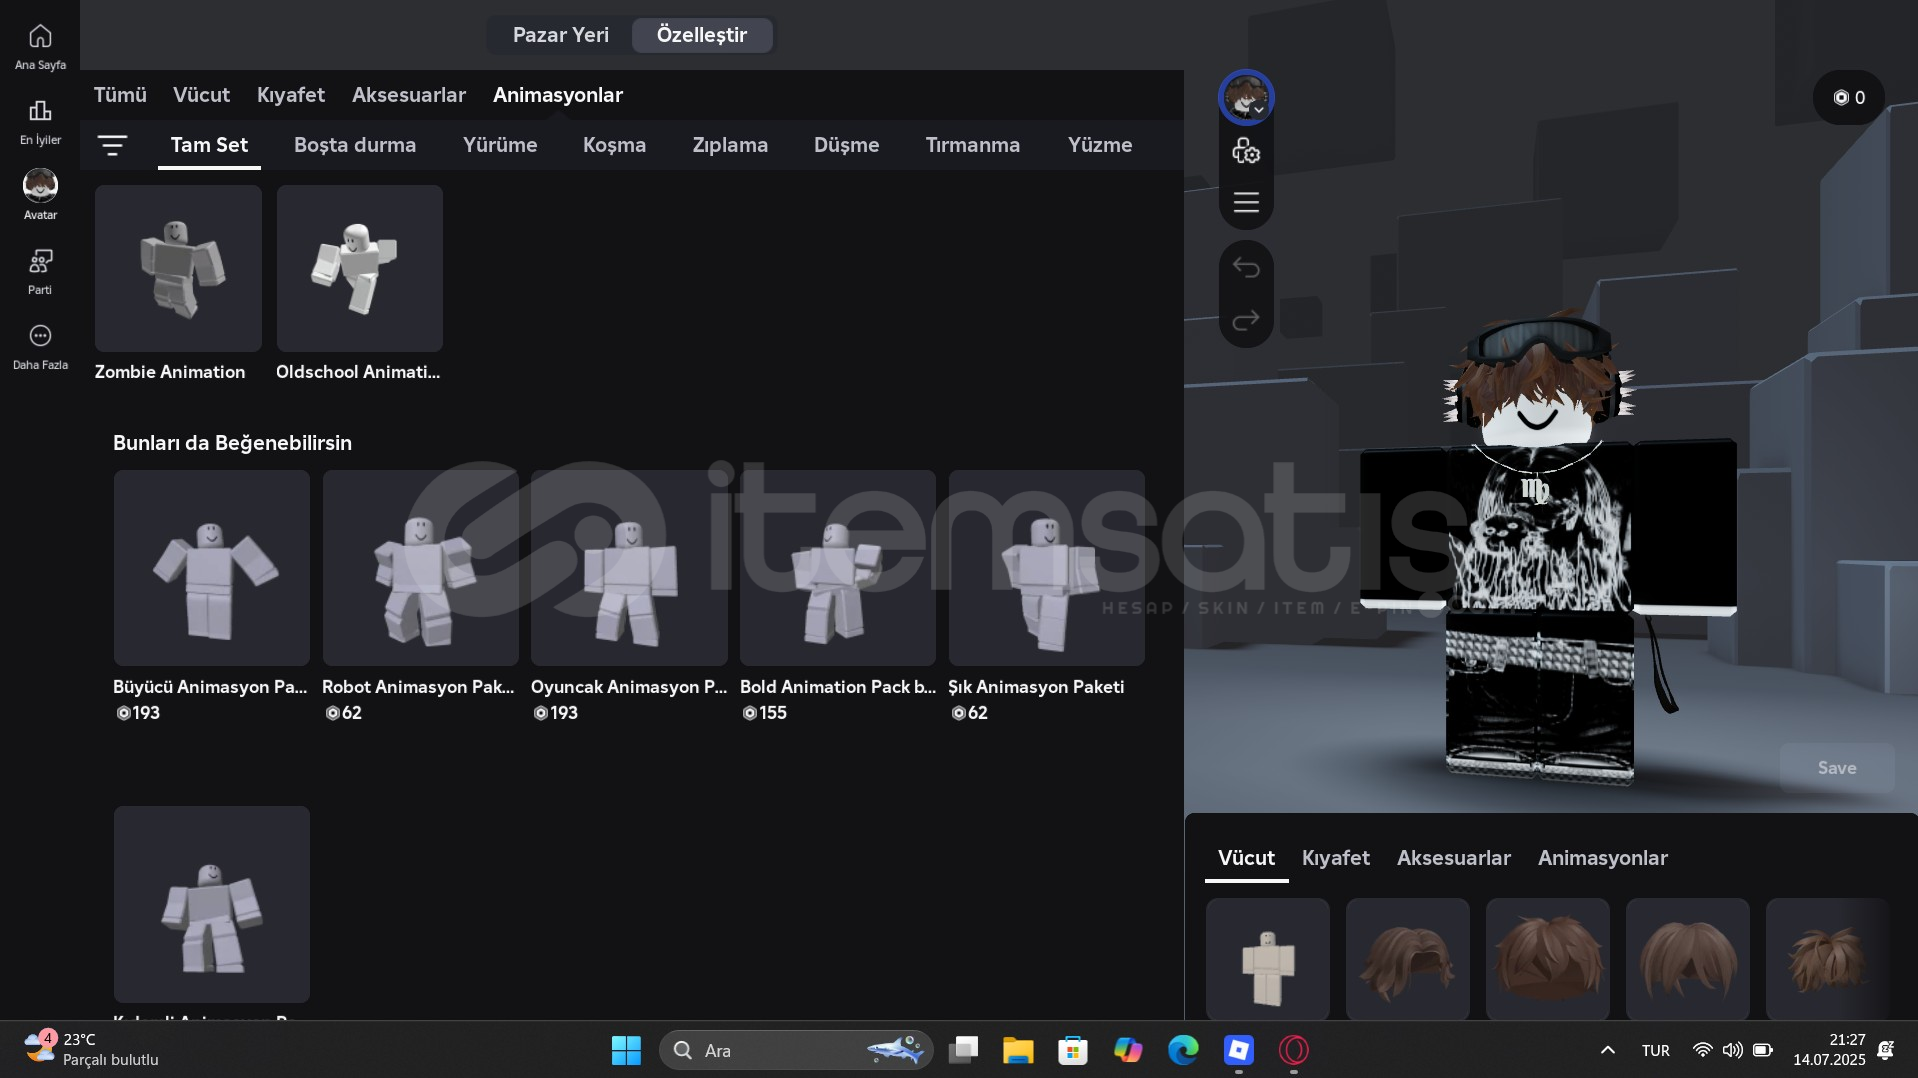Open Microsoft Store from taskbar
This screenshot has width=1918, height=1078.
point(1073,1050)
